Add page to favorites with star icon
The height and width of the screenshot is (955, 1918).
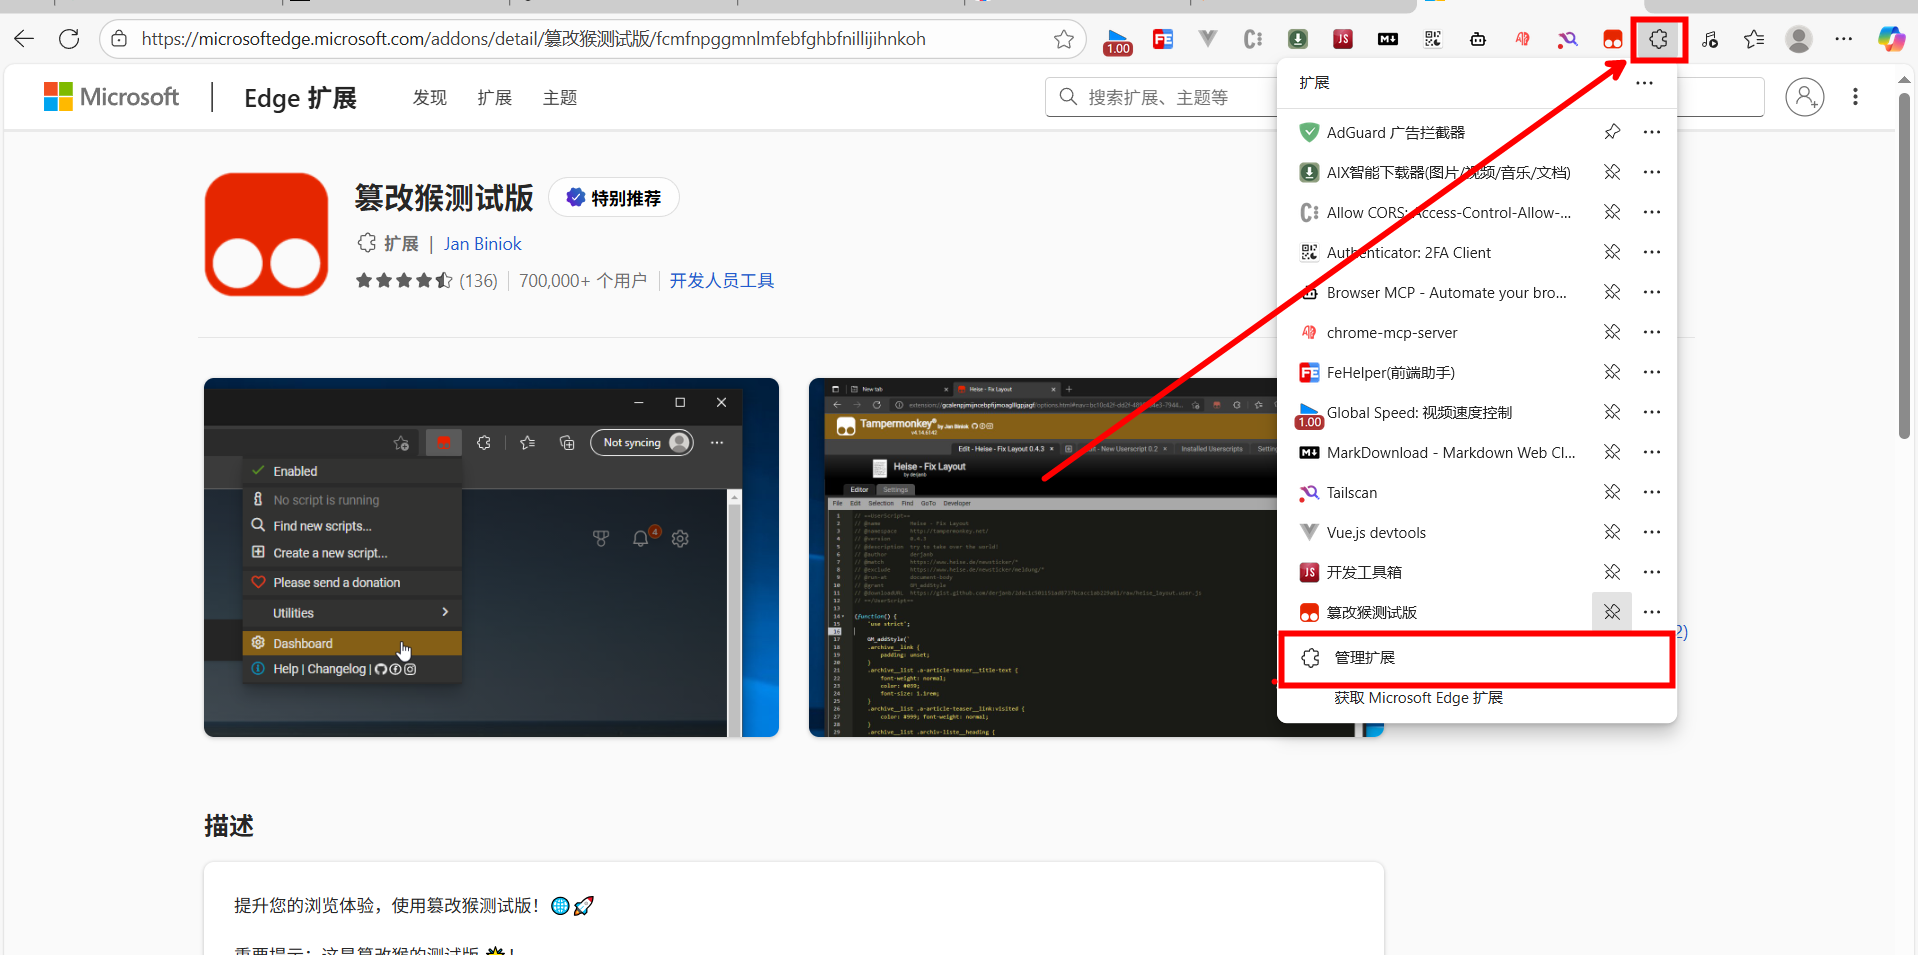click(x=1063, y=39)
